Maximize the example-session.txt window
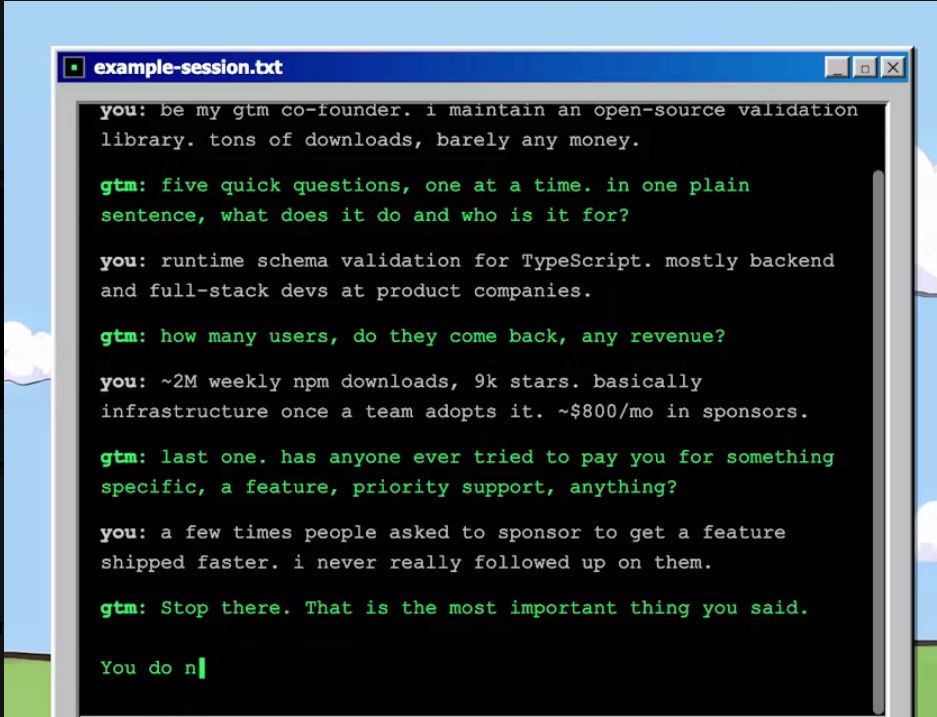Image resolution: width=937 pixels, height=717 pixels. (865, 67)
